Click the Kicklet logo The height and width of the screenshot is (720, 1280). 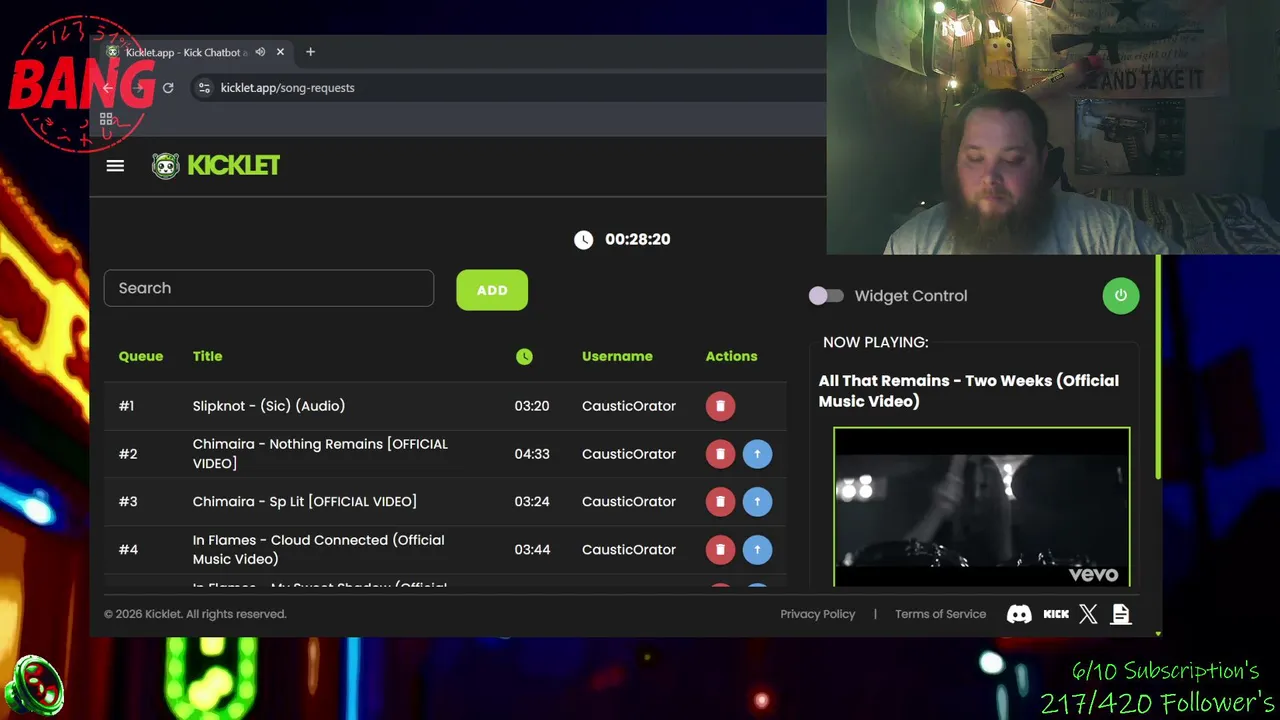click(x=216, y=166)
